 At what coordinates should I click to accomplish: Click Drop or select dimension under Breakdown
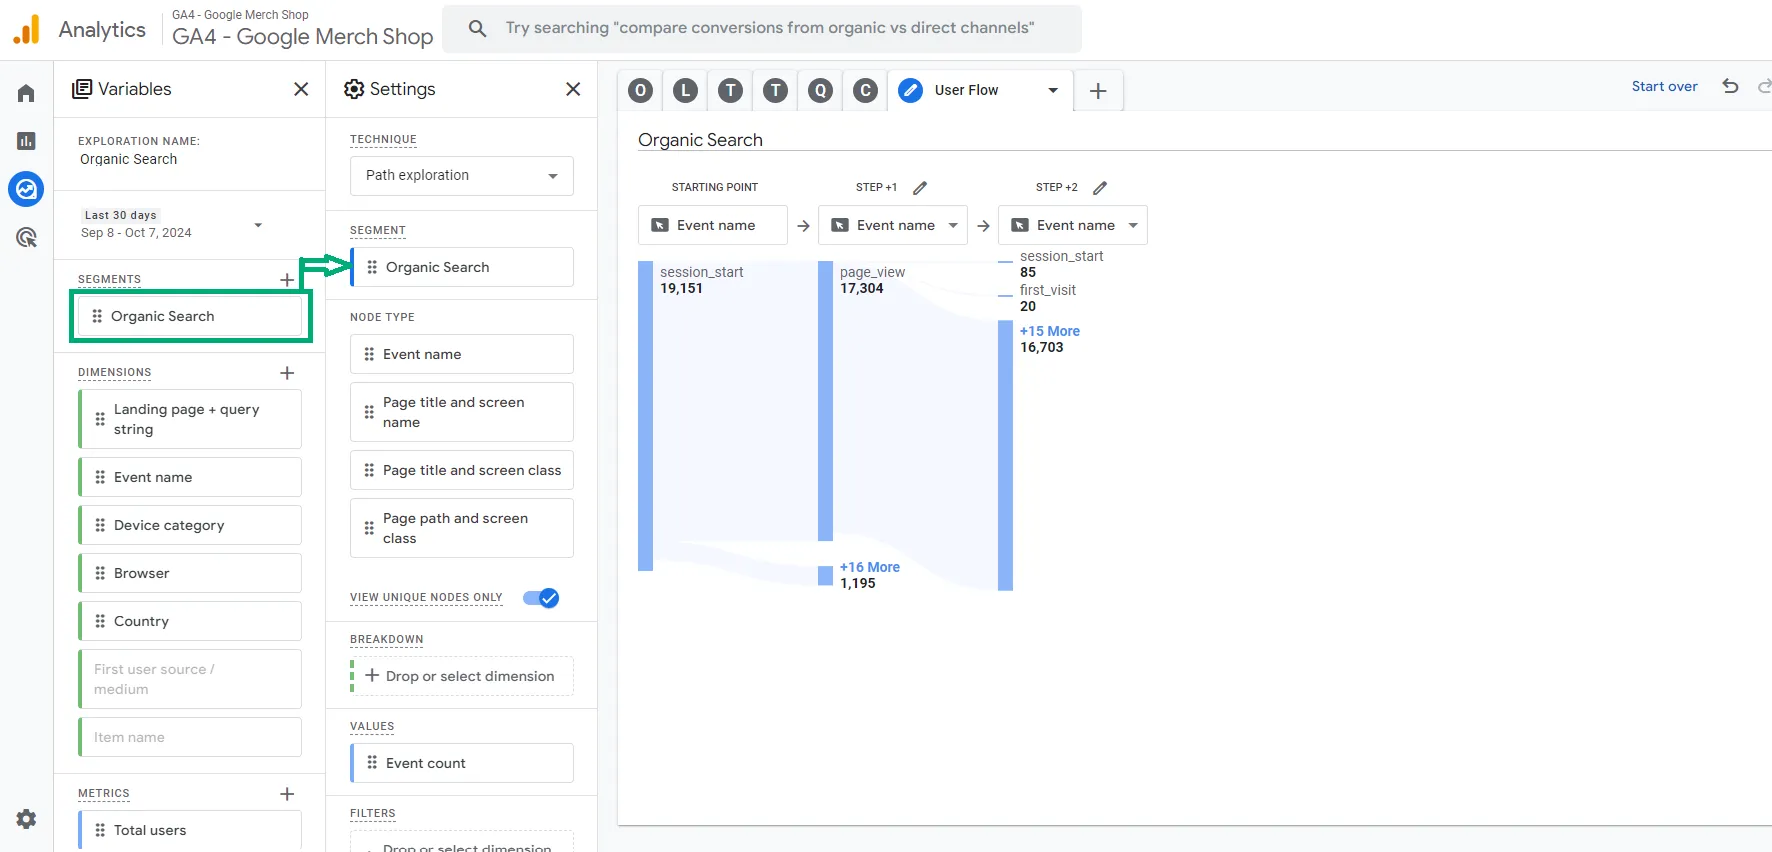tap(462, 676)
